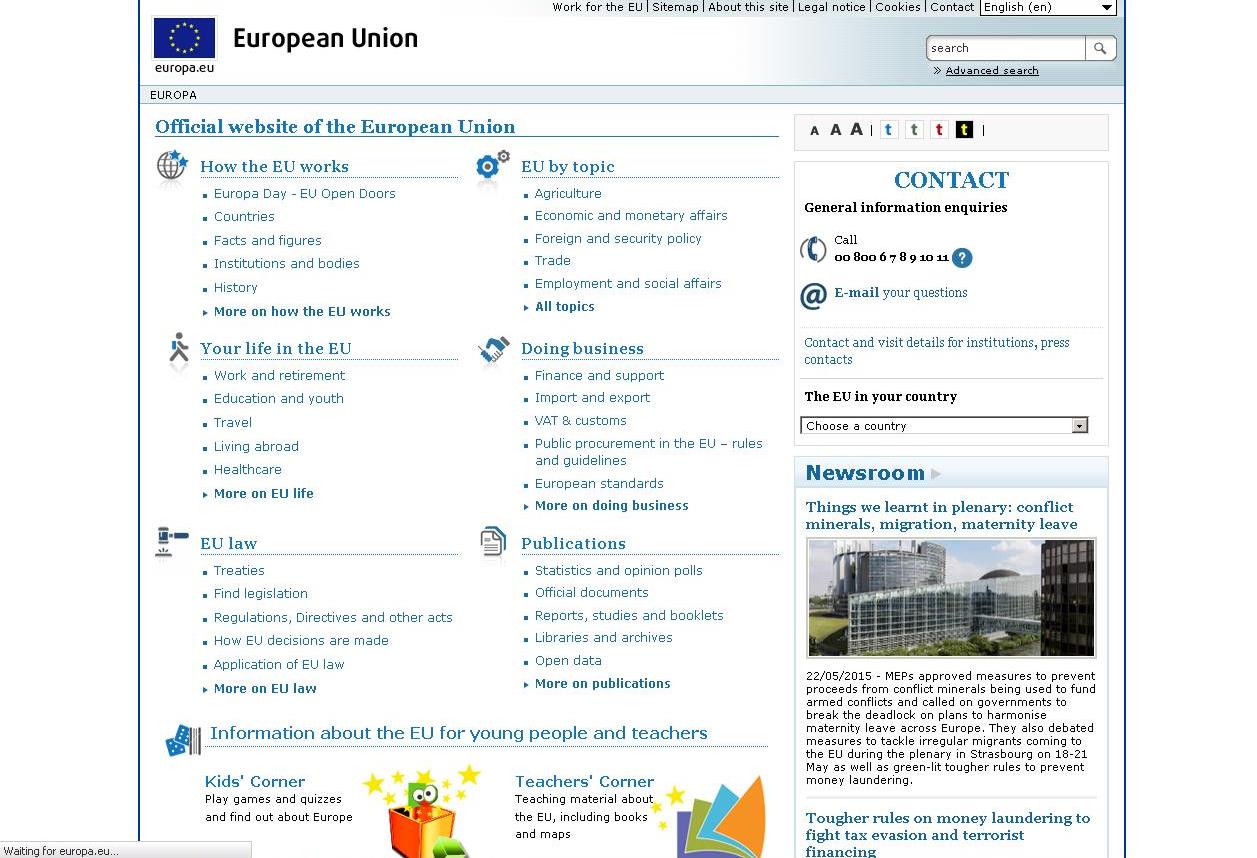The image size is (1257, 858).
Task: Open Contact and visit details for institutions
Action: pos(936,351)
